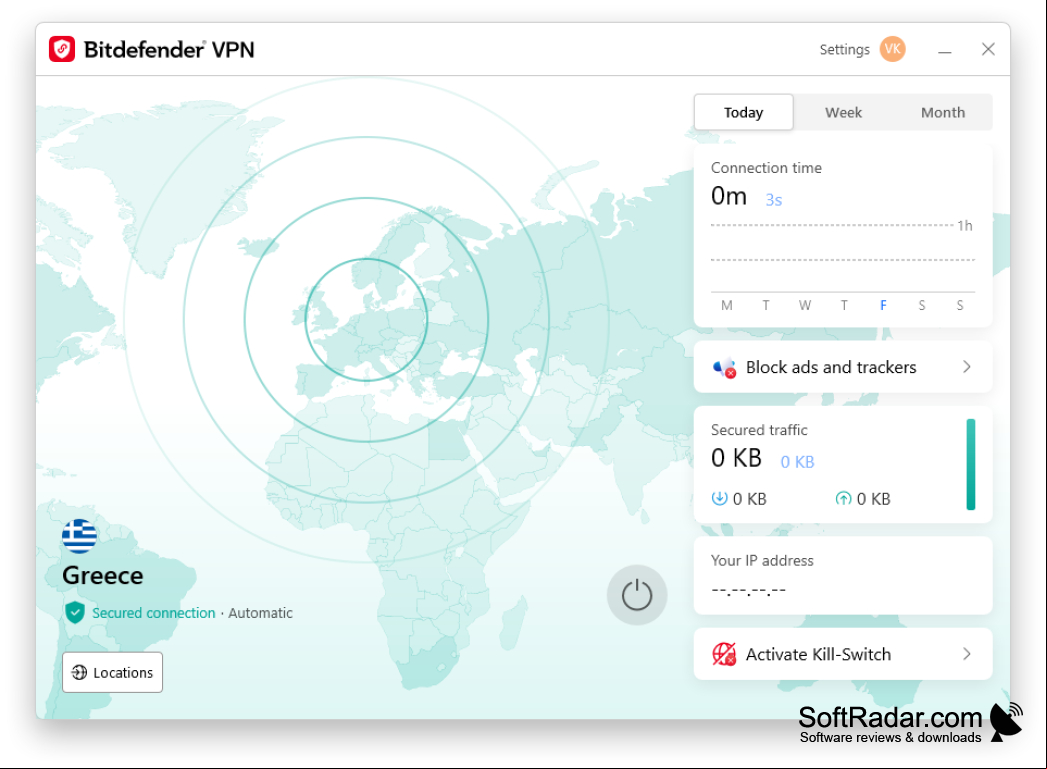Minimize the Bitdefender VPN window
1047x769 pixels.
944,50
